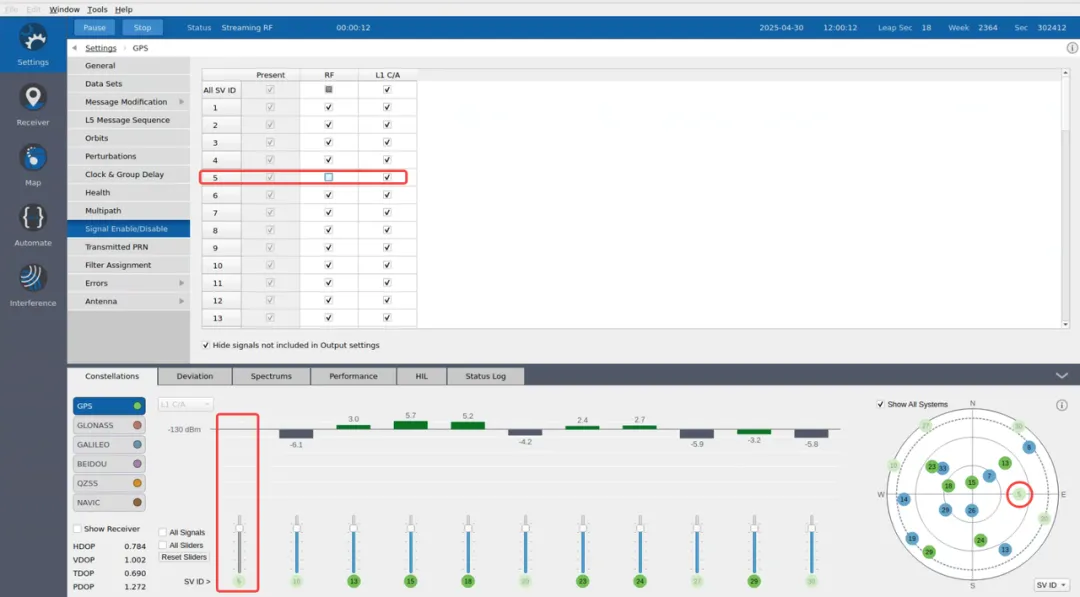Open the Settings gear icon in sidebar
This screenshot has width=1080, height=597.
(33, 38)
